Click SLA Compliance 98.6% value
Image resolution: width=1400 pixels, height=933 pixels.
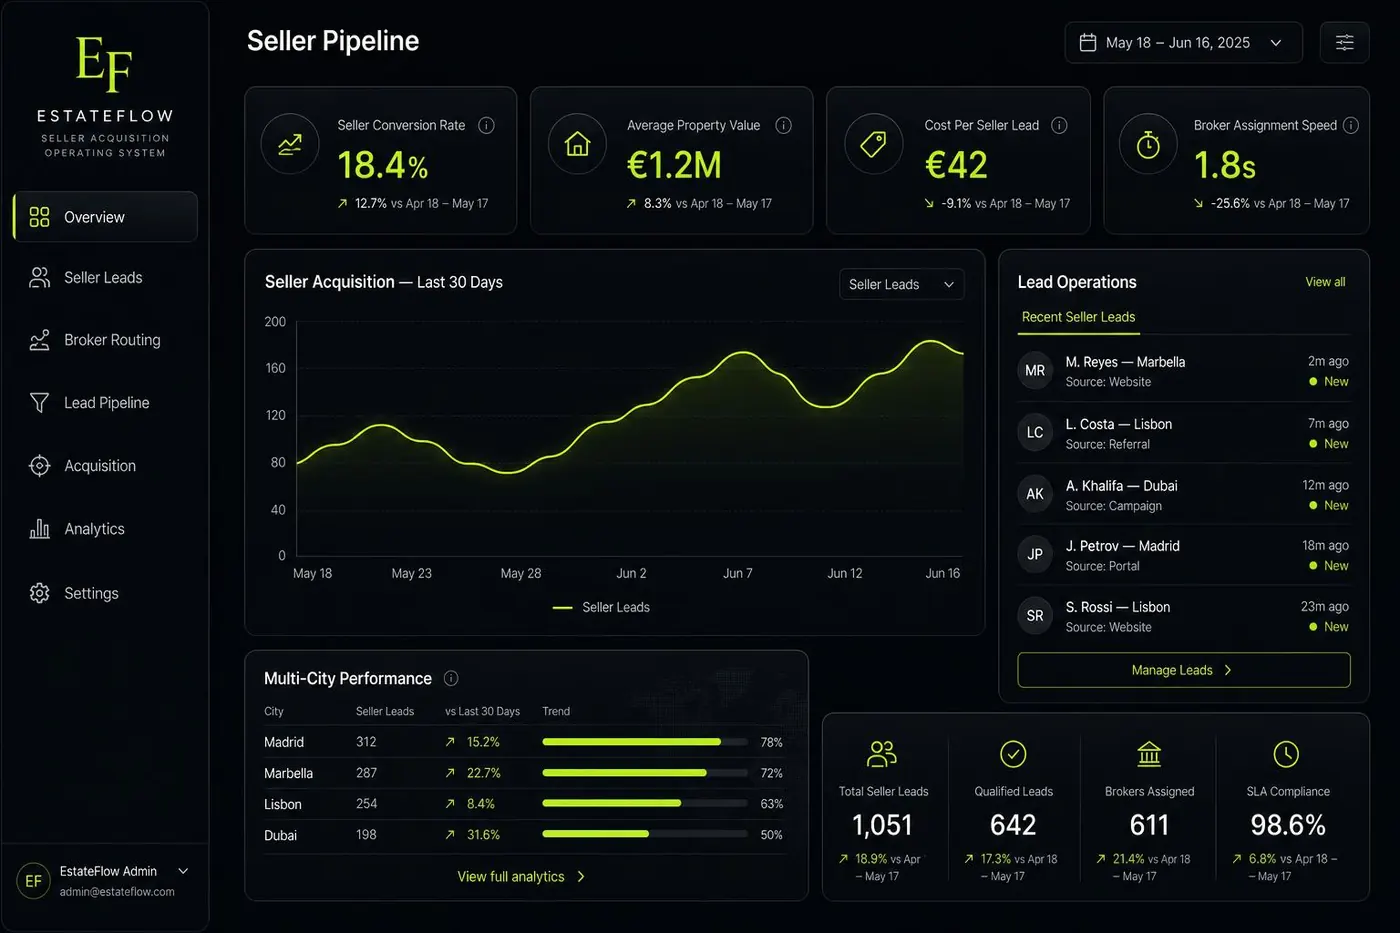pyautogui.click(x=1288, y=825)
